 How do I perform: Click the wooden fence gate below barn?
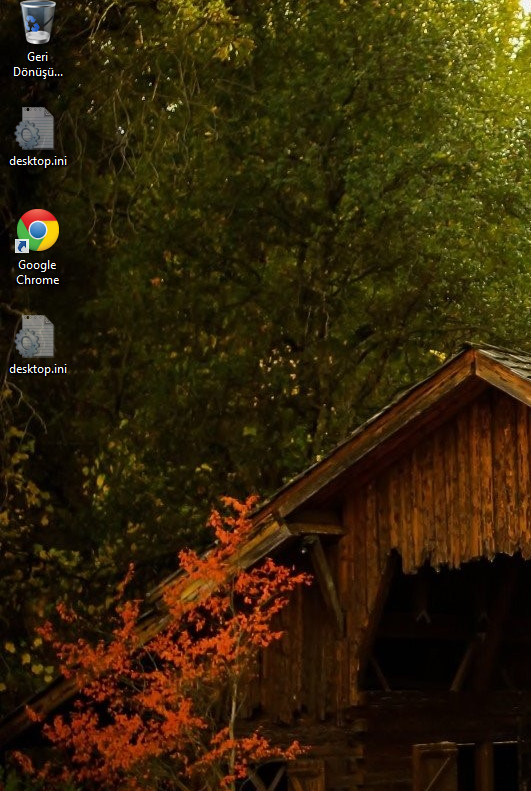point(435,767)
